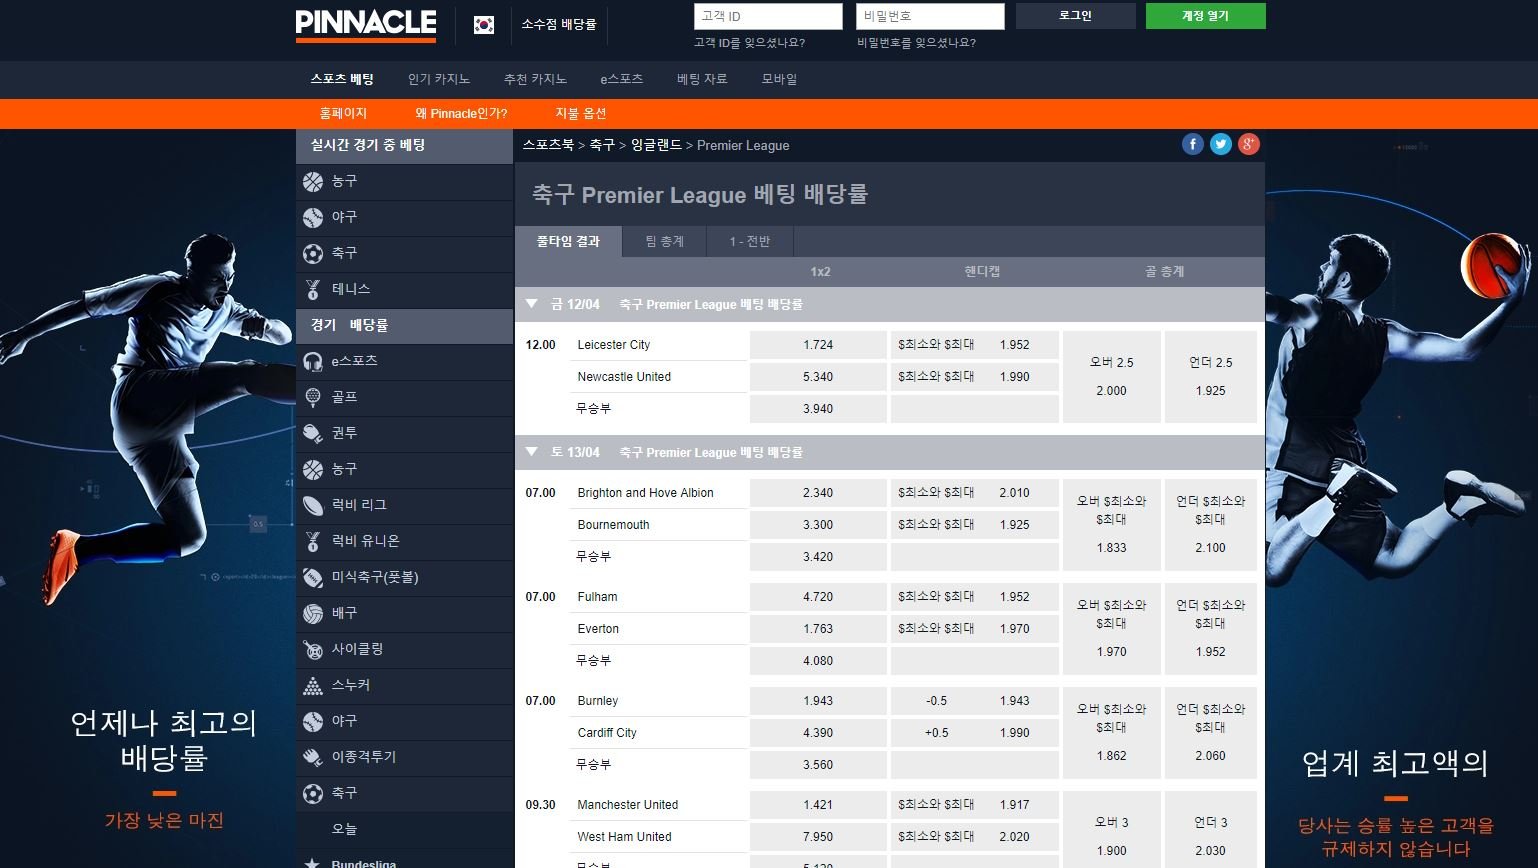
Task: Select 오버 2.5 at 2.000
Action: (1112, 377)
